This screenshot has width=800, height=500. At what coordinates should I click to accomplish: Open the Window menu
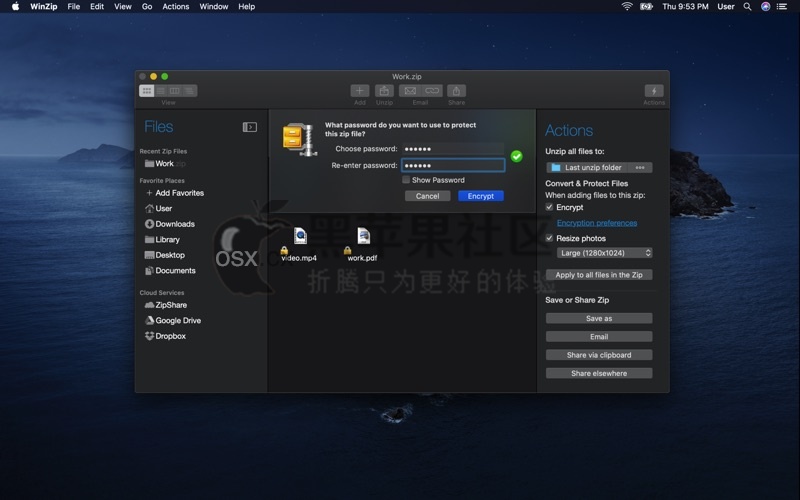coord(213,7)
